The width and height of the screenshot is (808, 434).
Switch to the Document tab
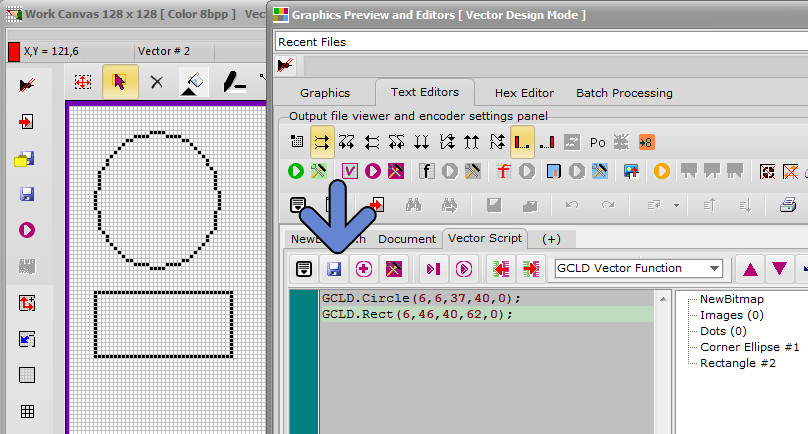click(x=407, y=239)
